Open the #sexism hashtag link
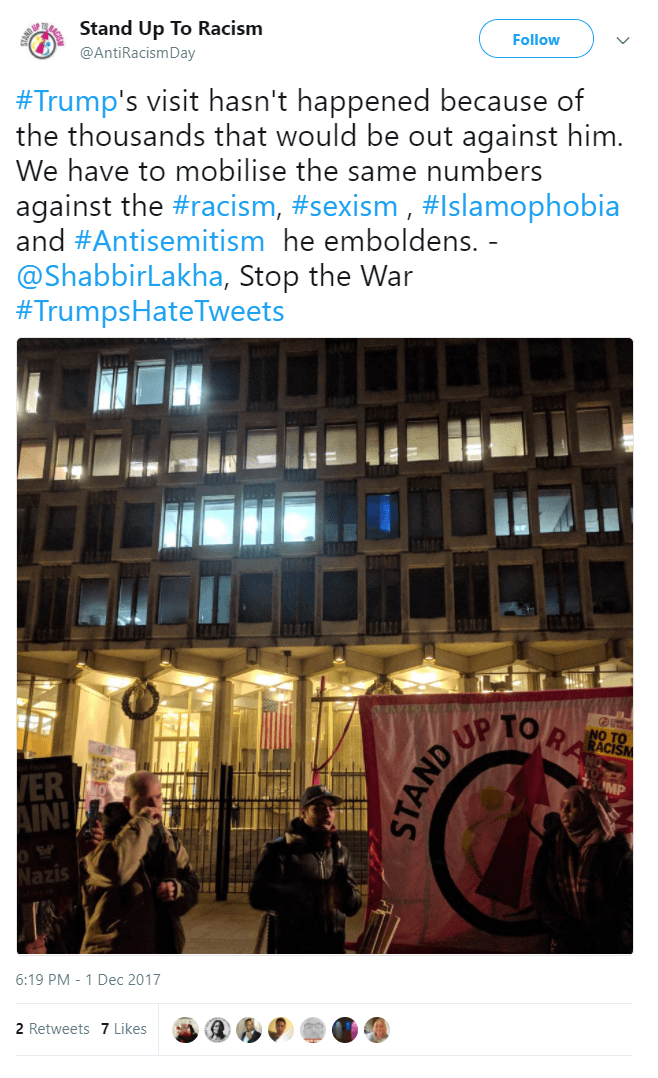 344,206
